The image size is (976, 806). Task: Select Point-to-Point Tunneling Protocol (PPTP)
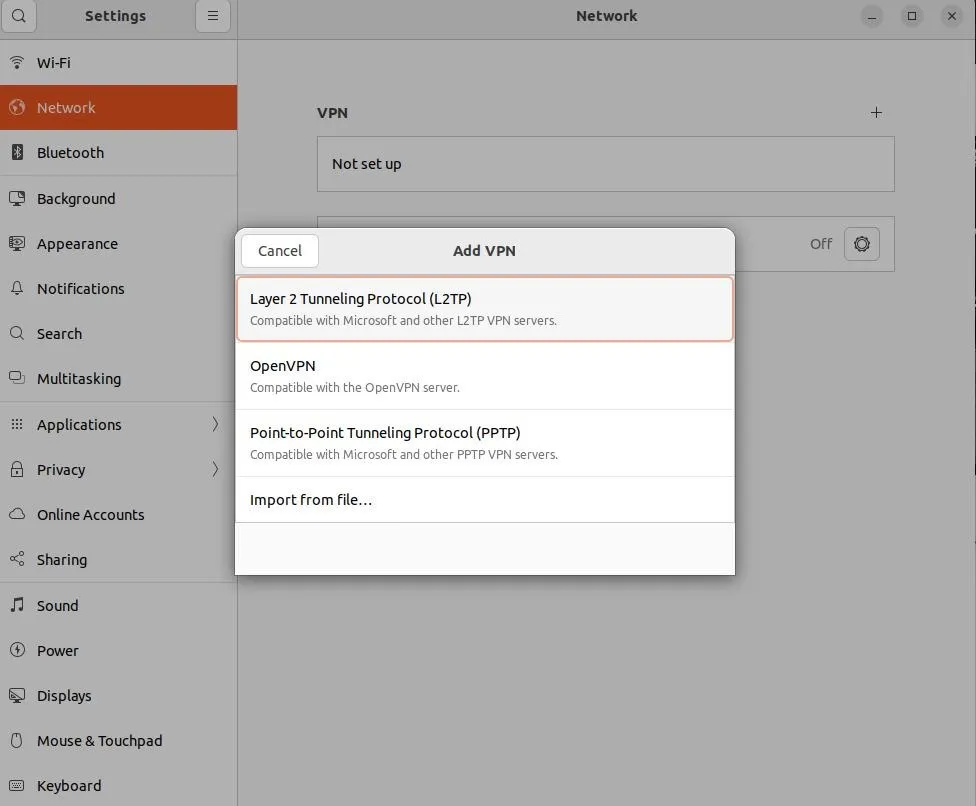(484, 443)
